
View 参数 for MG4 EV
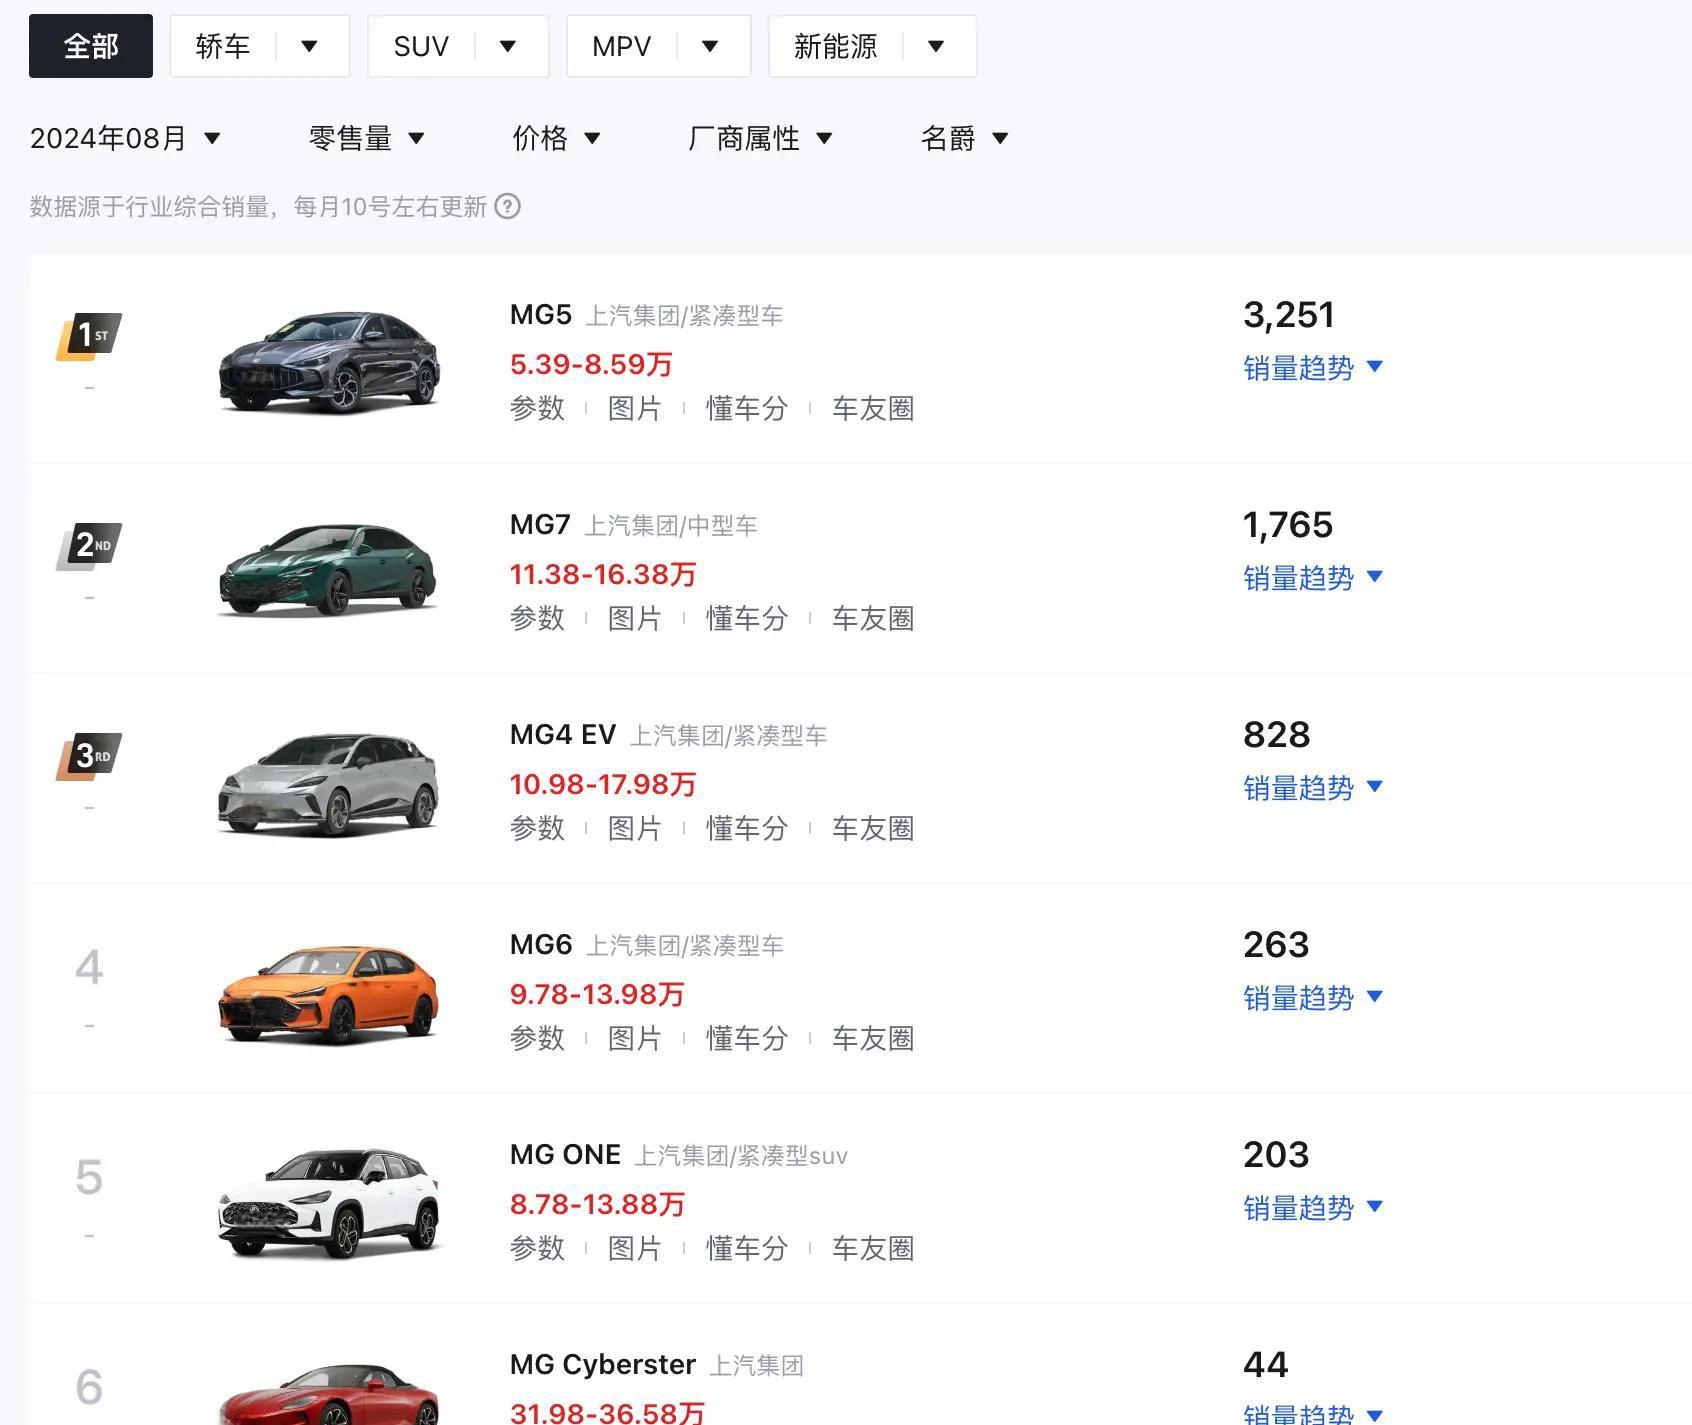click(538, 828)
